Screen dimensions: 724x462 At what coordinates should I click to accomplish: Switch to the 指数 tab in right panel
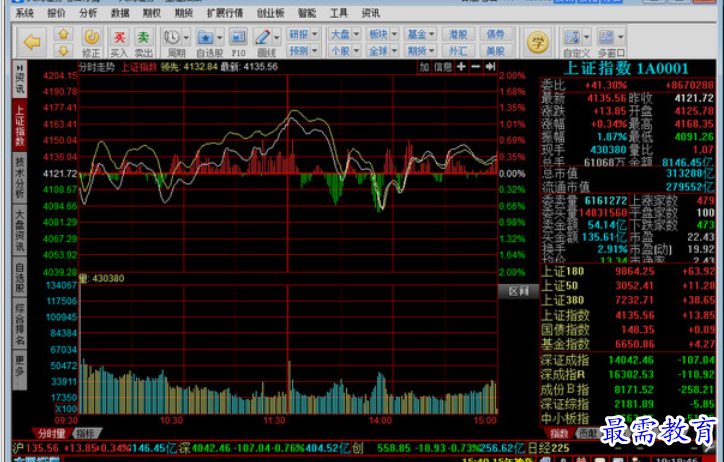(559, 433)
